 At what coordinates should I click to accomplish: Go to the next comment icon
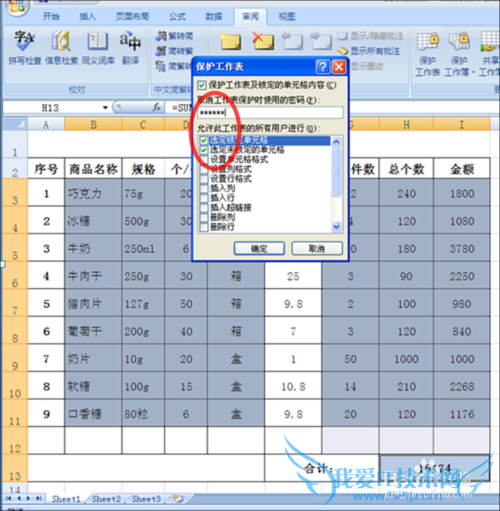coord(321,41)
